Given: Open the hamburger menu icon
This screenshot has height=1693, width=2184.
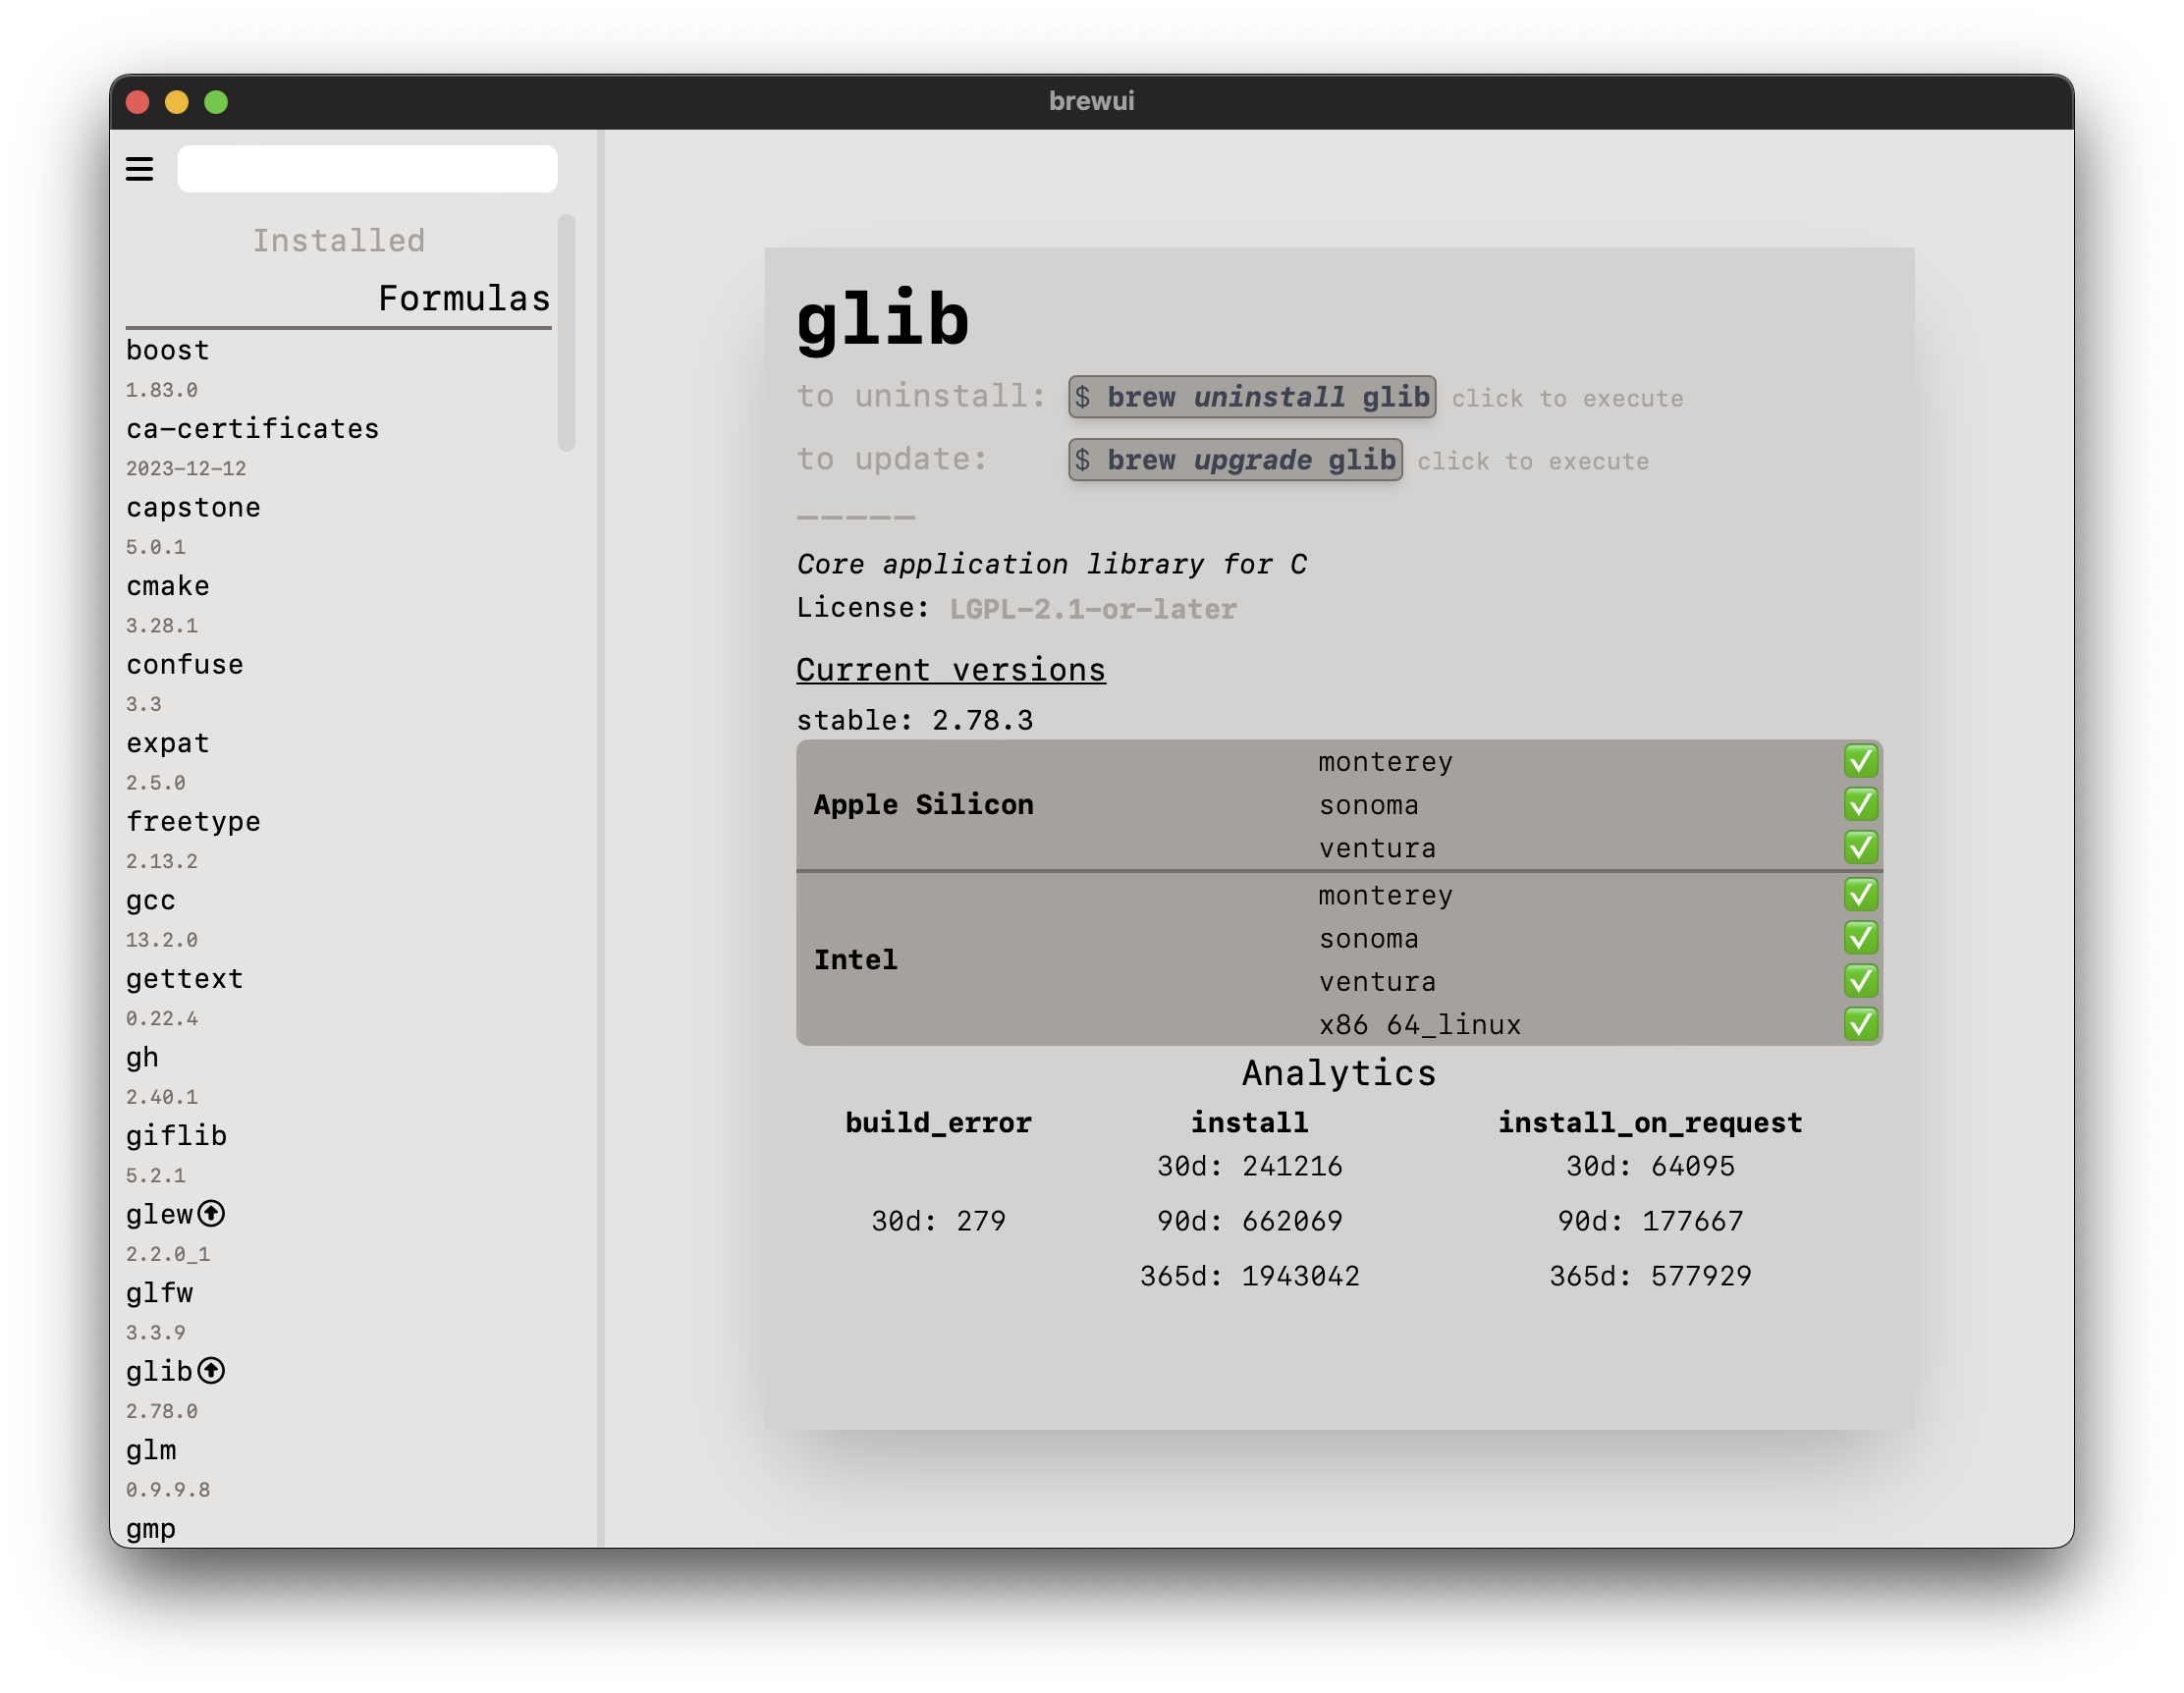Looking at the screenshot, I should (x=139, y=169).
